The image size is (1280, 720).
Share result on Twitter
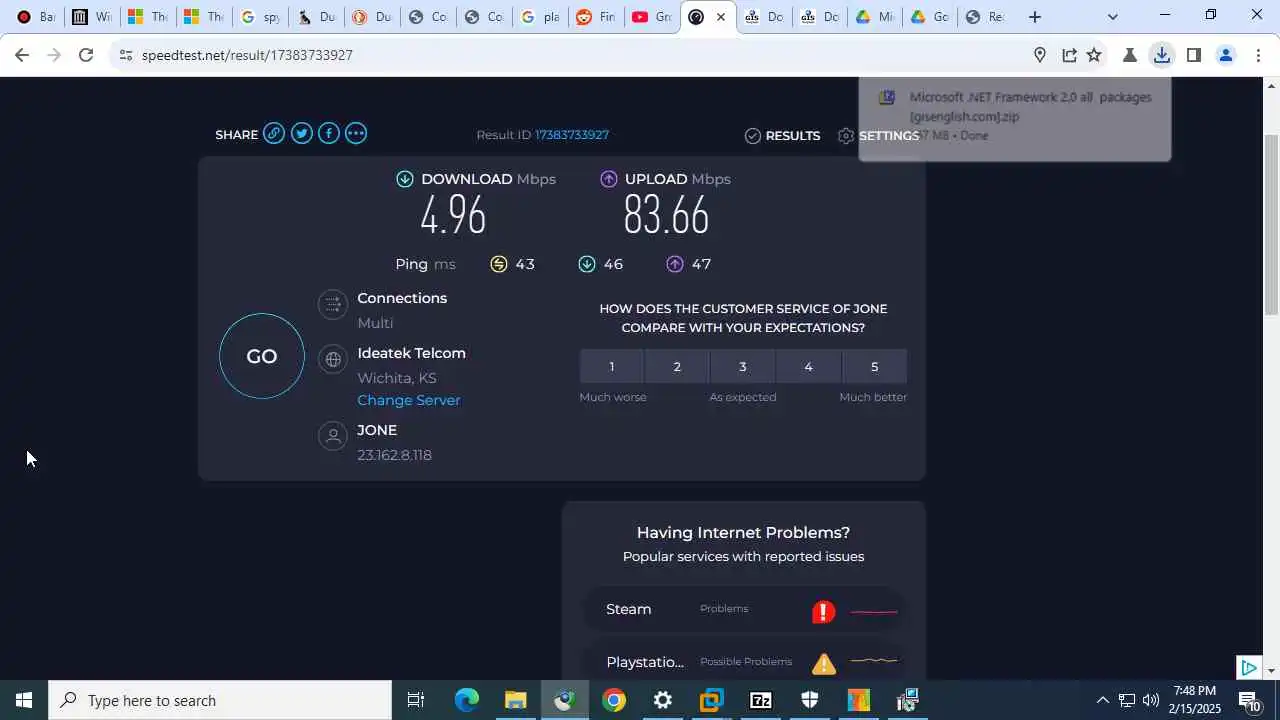point(301,134)
